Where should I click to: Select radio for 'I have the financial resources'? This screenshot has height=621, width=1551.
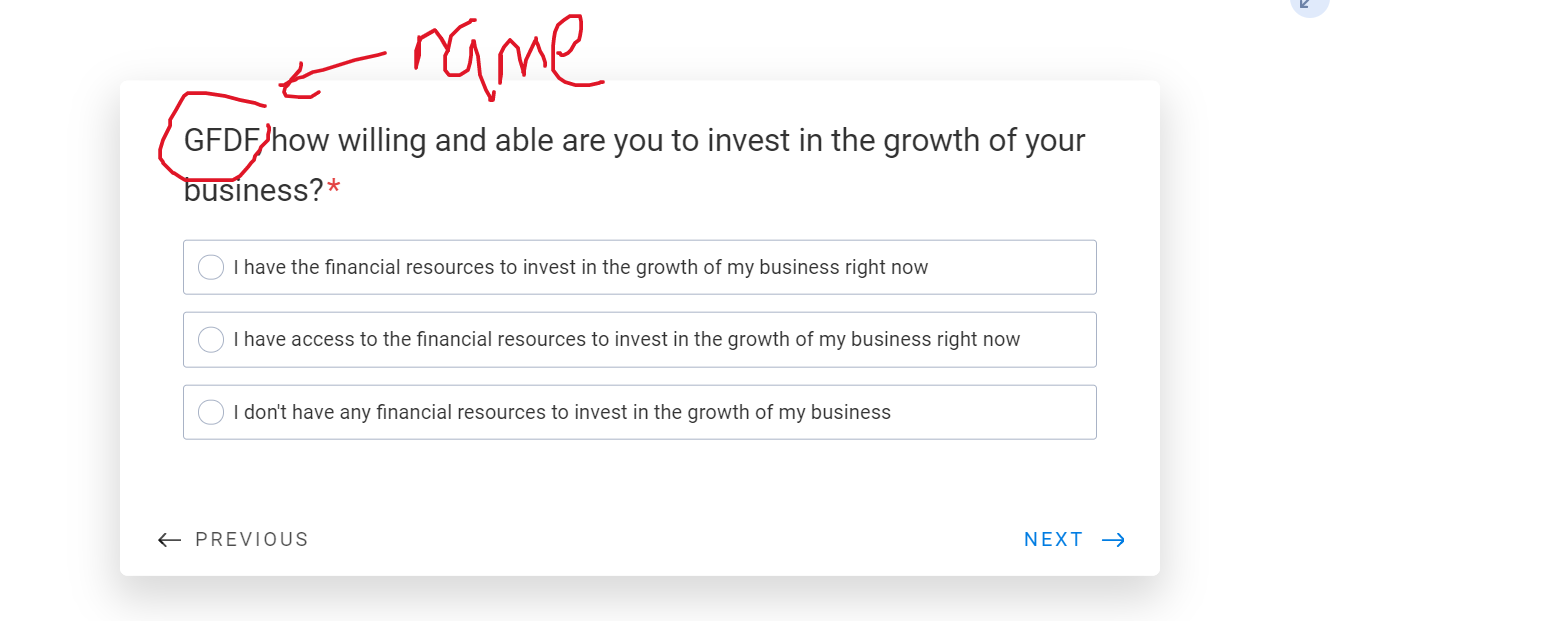tap(211, 267)
